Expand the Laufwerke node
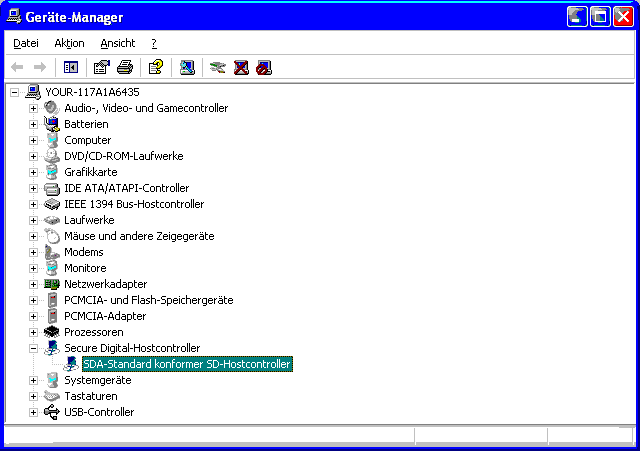 click(33, 220)
